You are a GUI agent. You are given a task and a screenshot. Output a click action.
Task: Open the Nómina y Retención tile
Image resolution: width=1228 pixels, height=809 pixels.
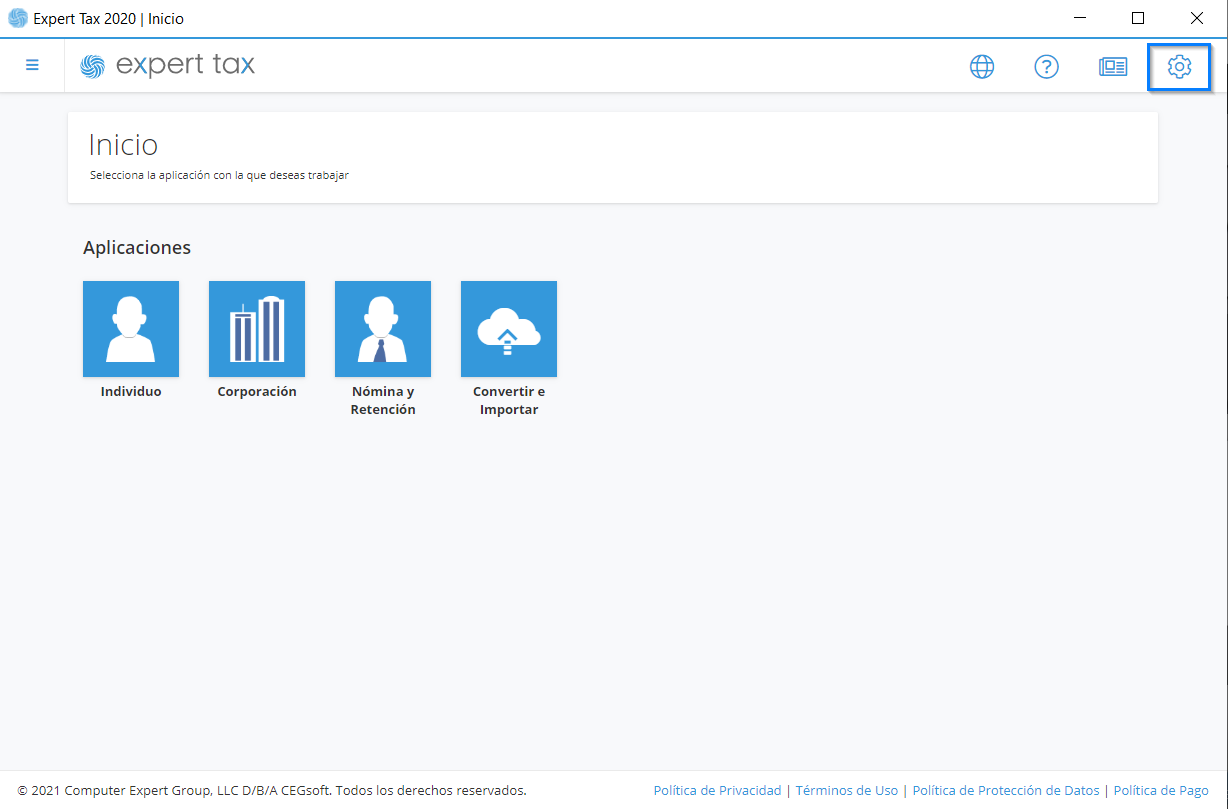[x=383, y=329]
